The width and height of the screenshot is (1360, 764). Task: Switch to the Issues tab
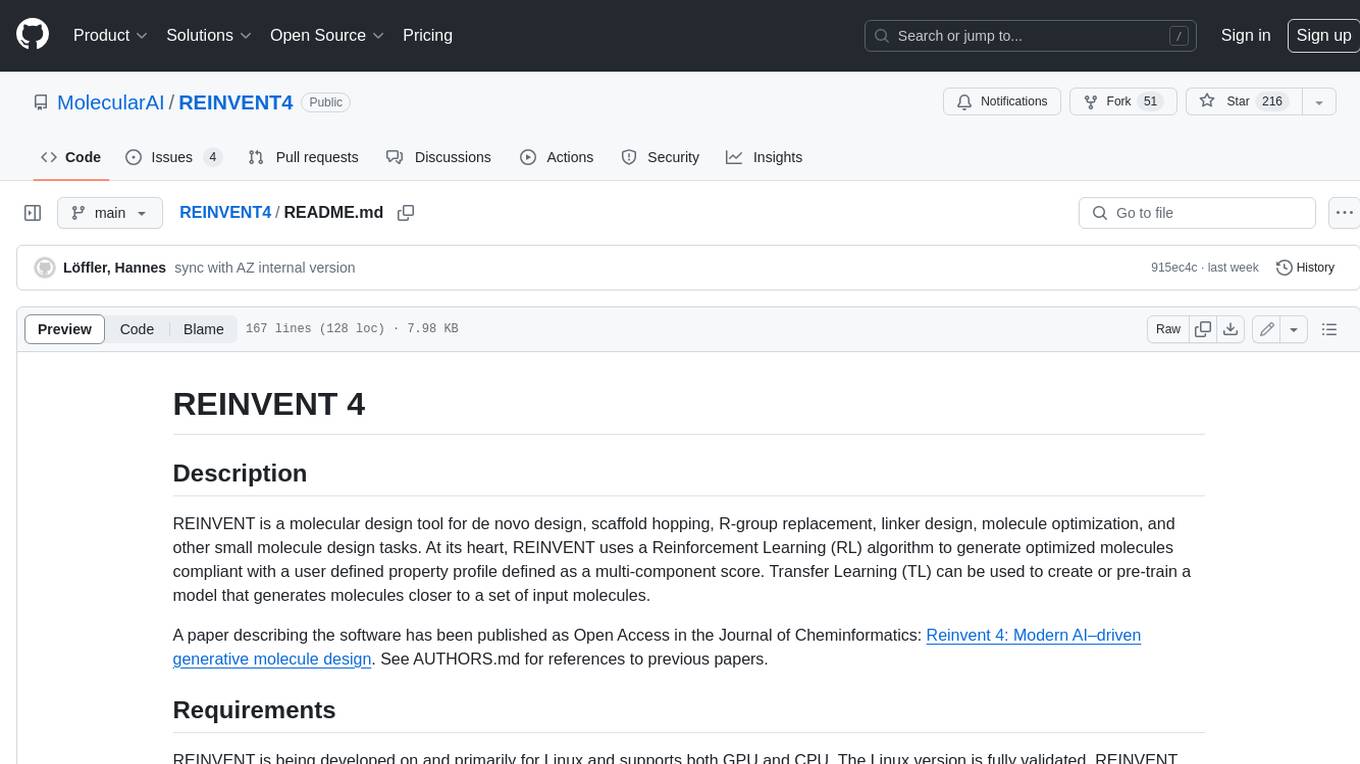point(174,157)
